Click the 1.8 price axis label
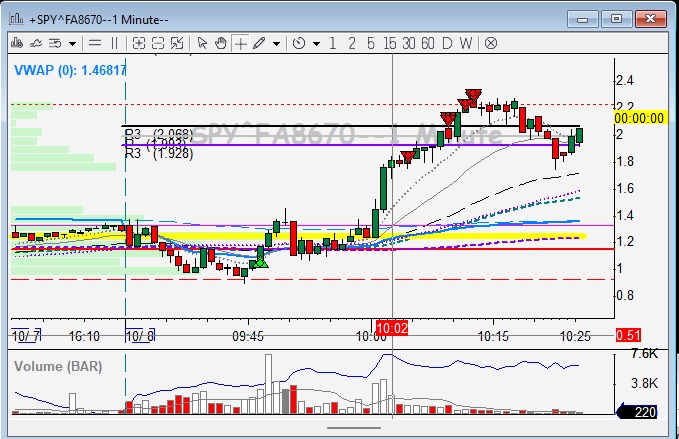The image size is (679, 439). click(625, 161)
